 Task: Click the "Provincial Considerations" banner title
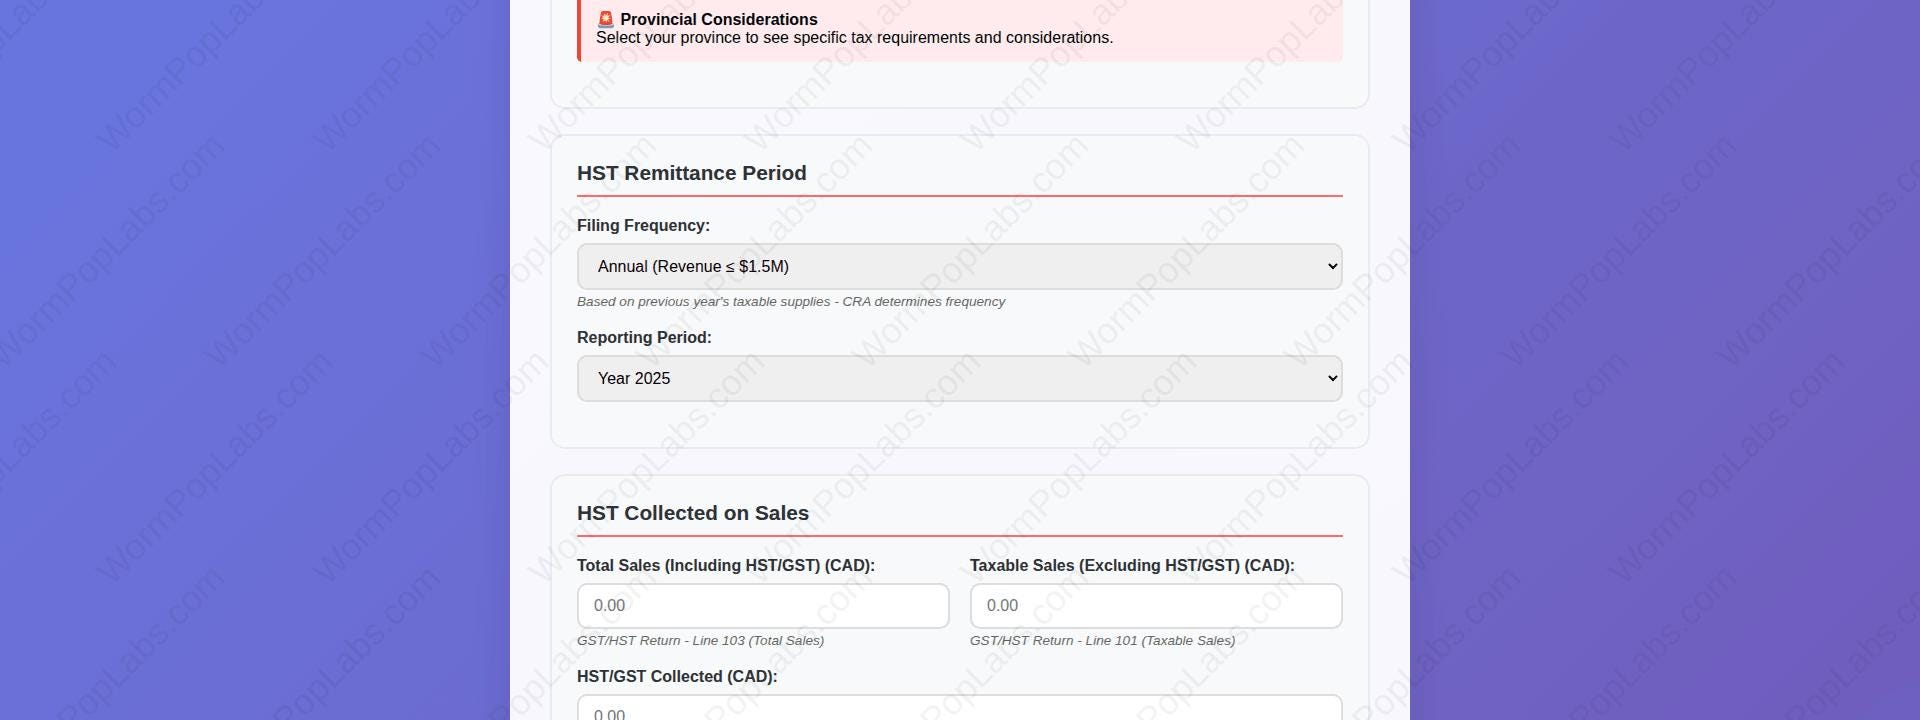(x=718, y=19)
